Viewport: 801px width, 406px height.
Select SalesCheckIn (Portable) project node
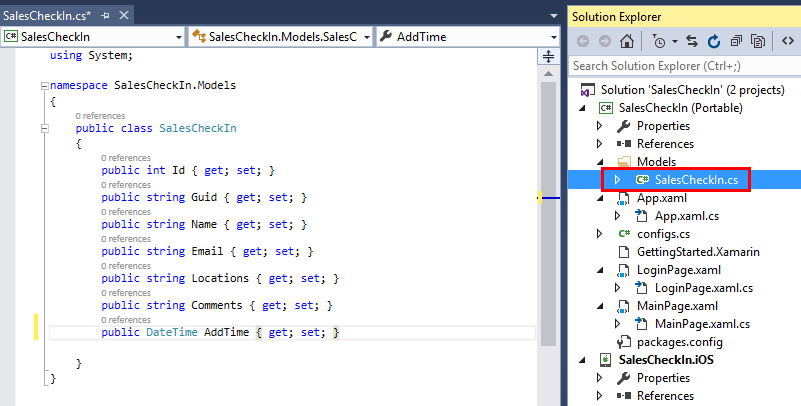click(x=680, y=108)
